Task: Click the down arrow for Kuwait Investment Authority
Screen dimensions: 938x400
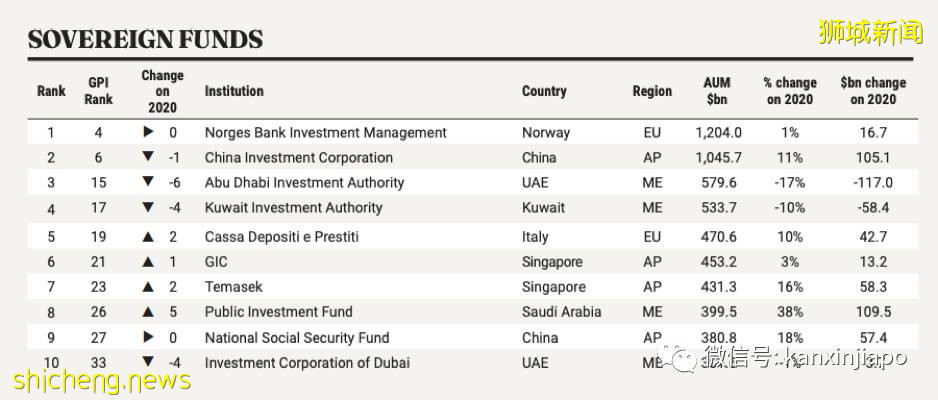Action: (x=148, y=208)
